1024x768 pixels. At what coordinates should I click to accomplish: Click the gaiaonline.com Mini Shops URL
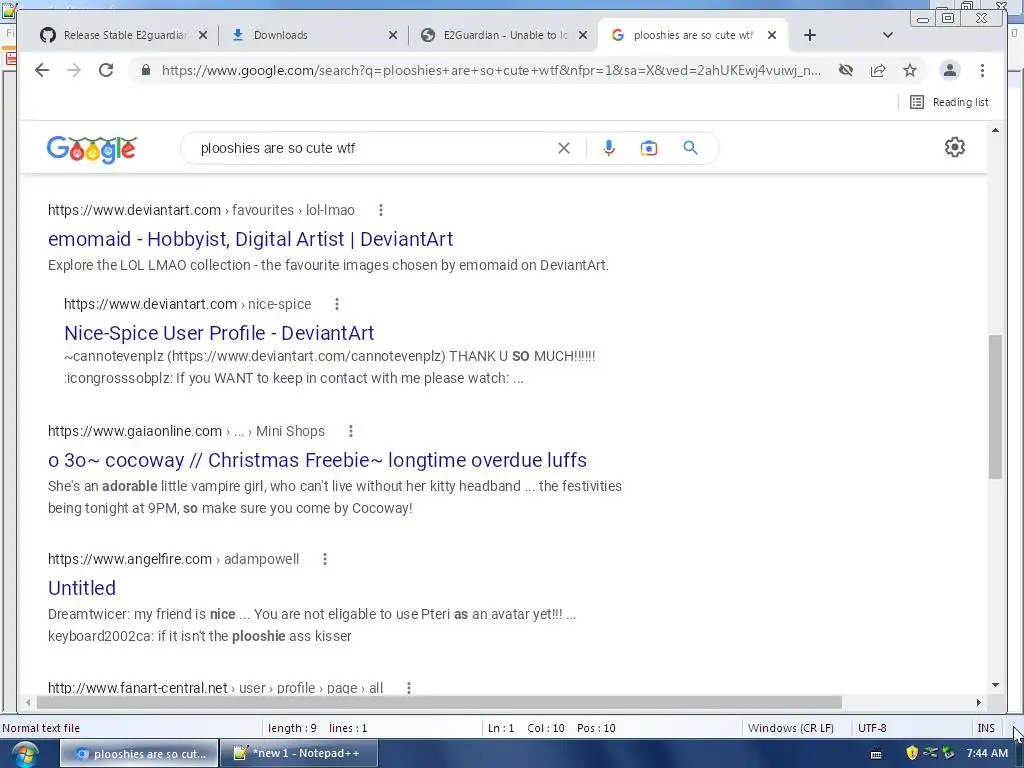click(186, 431)
